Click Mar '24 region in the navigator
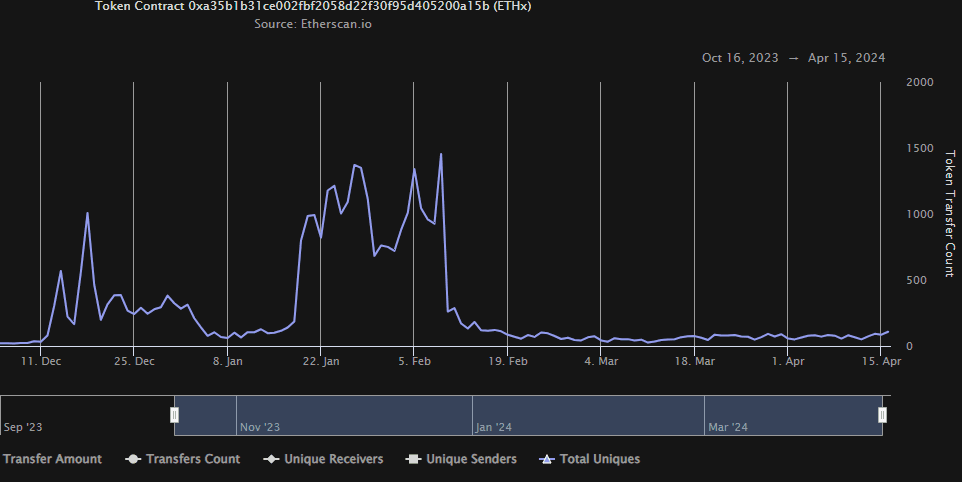 (728, 427)
